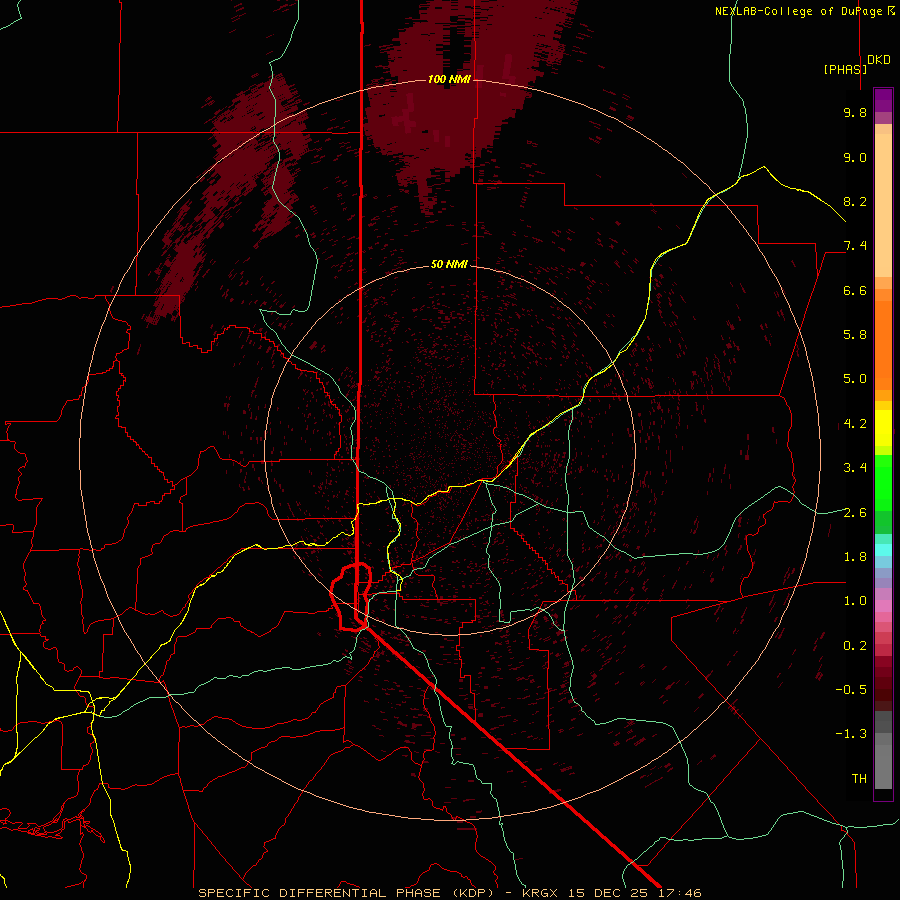This screenshot has height=900, width=900.
Task: Click the [PHAS] units label
Action: pos(845,69)
